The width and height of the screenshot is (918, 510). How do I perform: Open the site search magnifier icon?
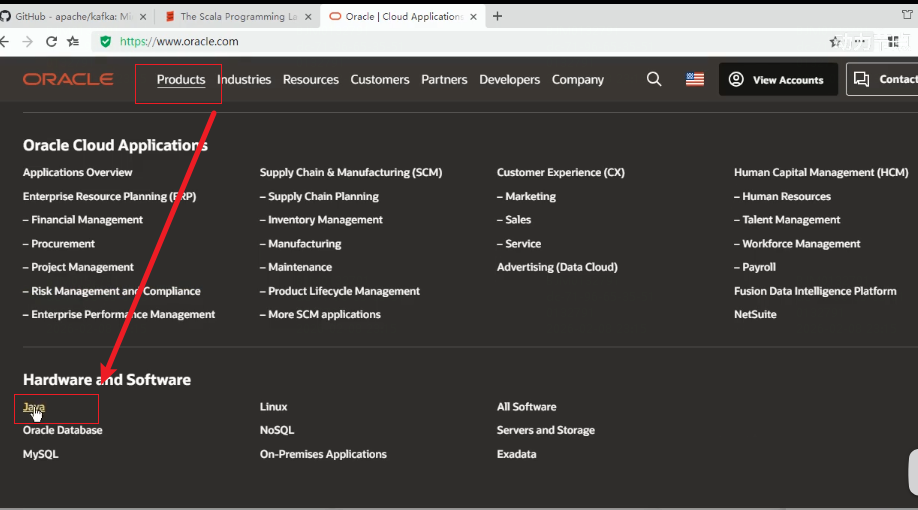point(654,79)
